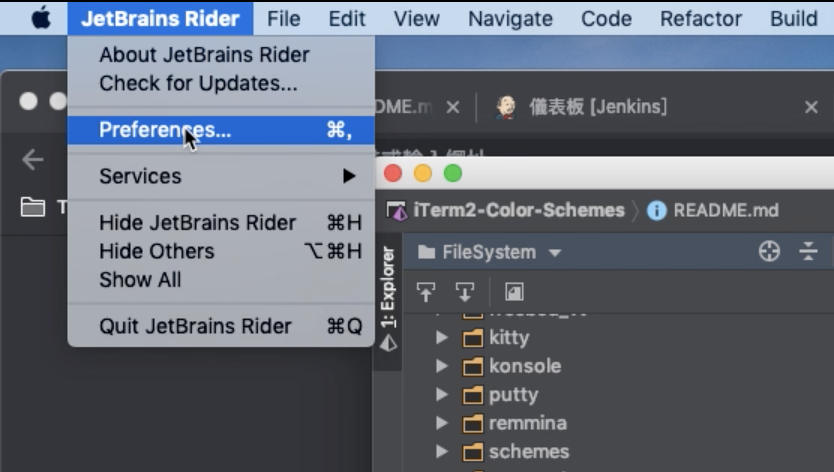Open Preferences... from the menu
834x472 pixels.
coord(221,130)
